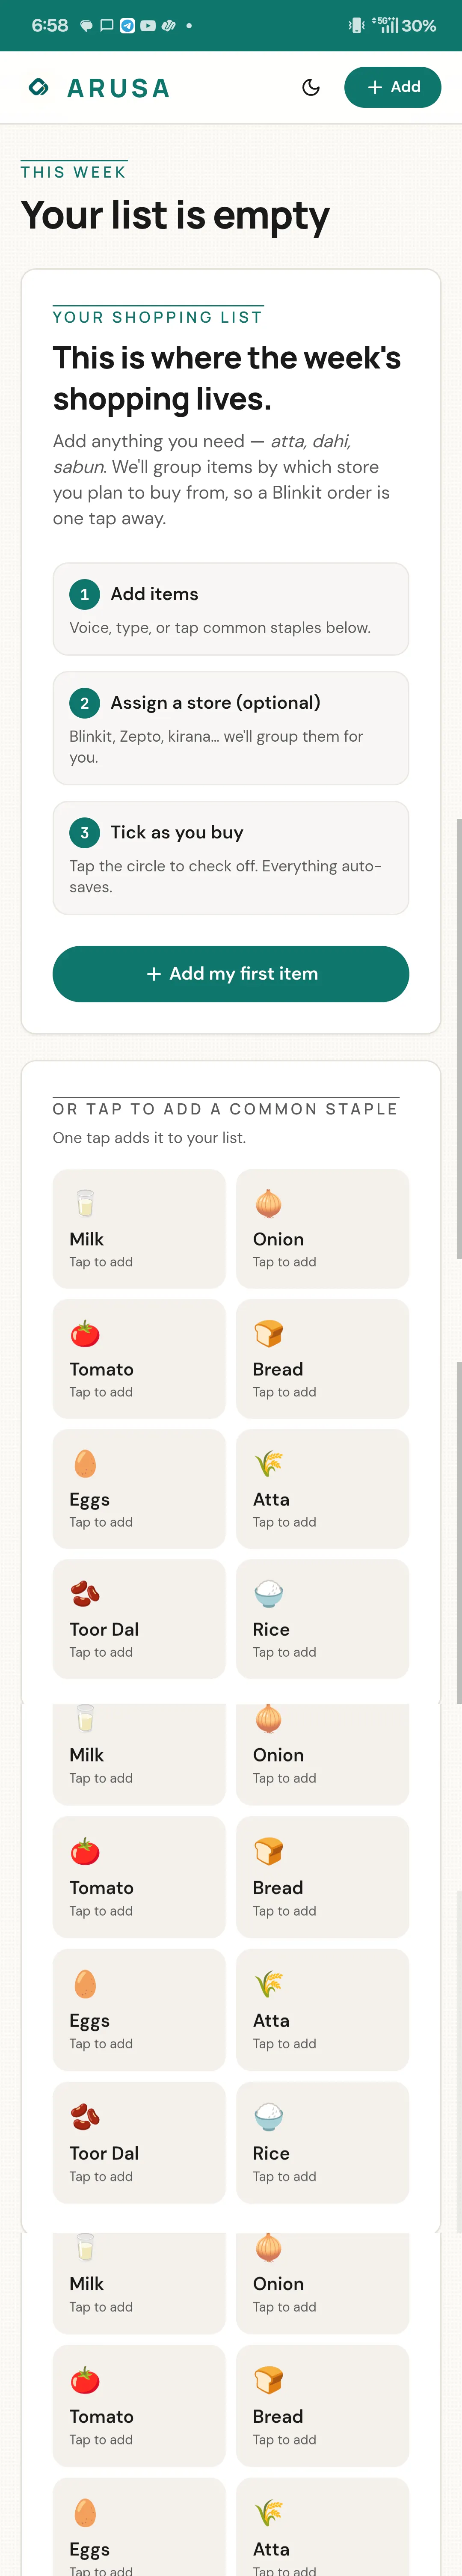Image resolution: width=462 pixels, height=2576 pixels.
Task: Add Atta from the first staples grid
Action: tap(323, 1489)
